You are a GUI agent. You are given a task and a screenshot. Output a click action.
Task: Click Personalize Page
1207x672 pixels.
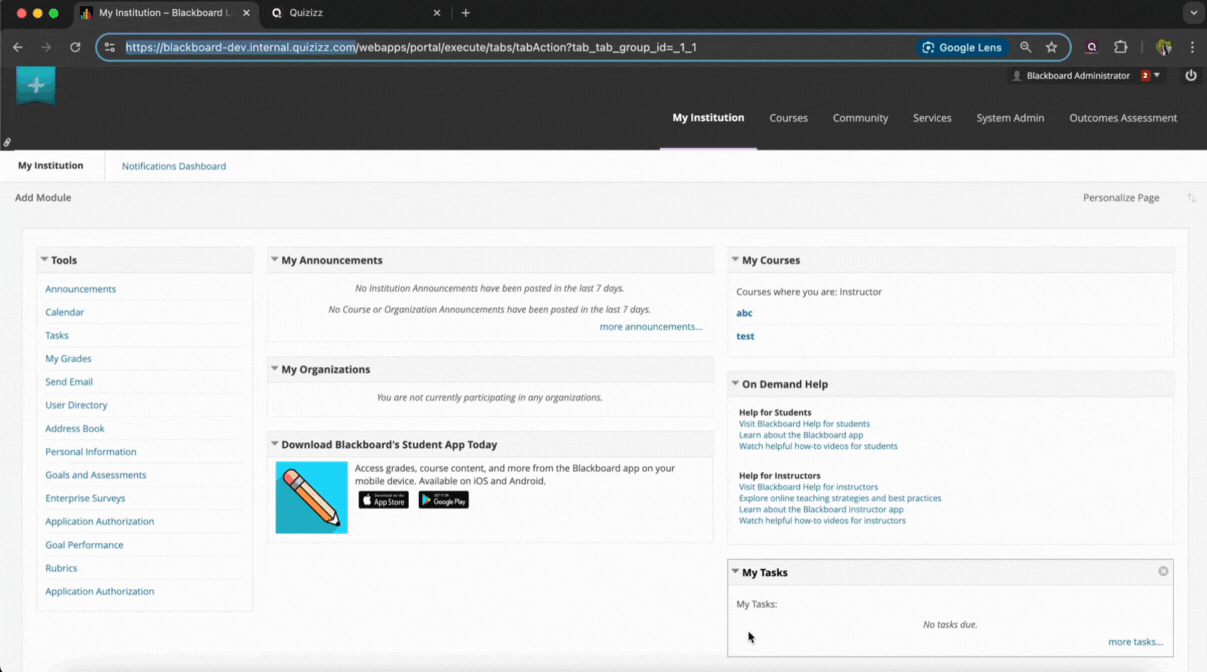point(1121,198)
